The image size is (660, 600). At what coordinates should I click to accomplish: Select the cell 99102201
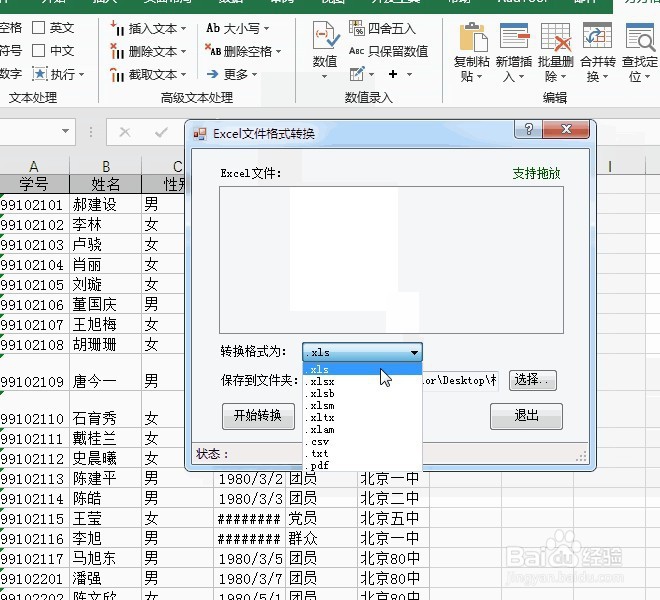point(34,579)
